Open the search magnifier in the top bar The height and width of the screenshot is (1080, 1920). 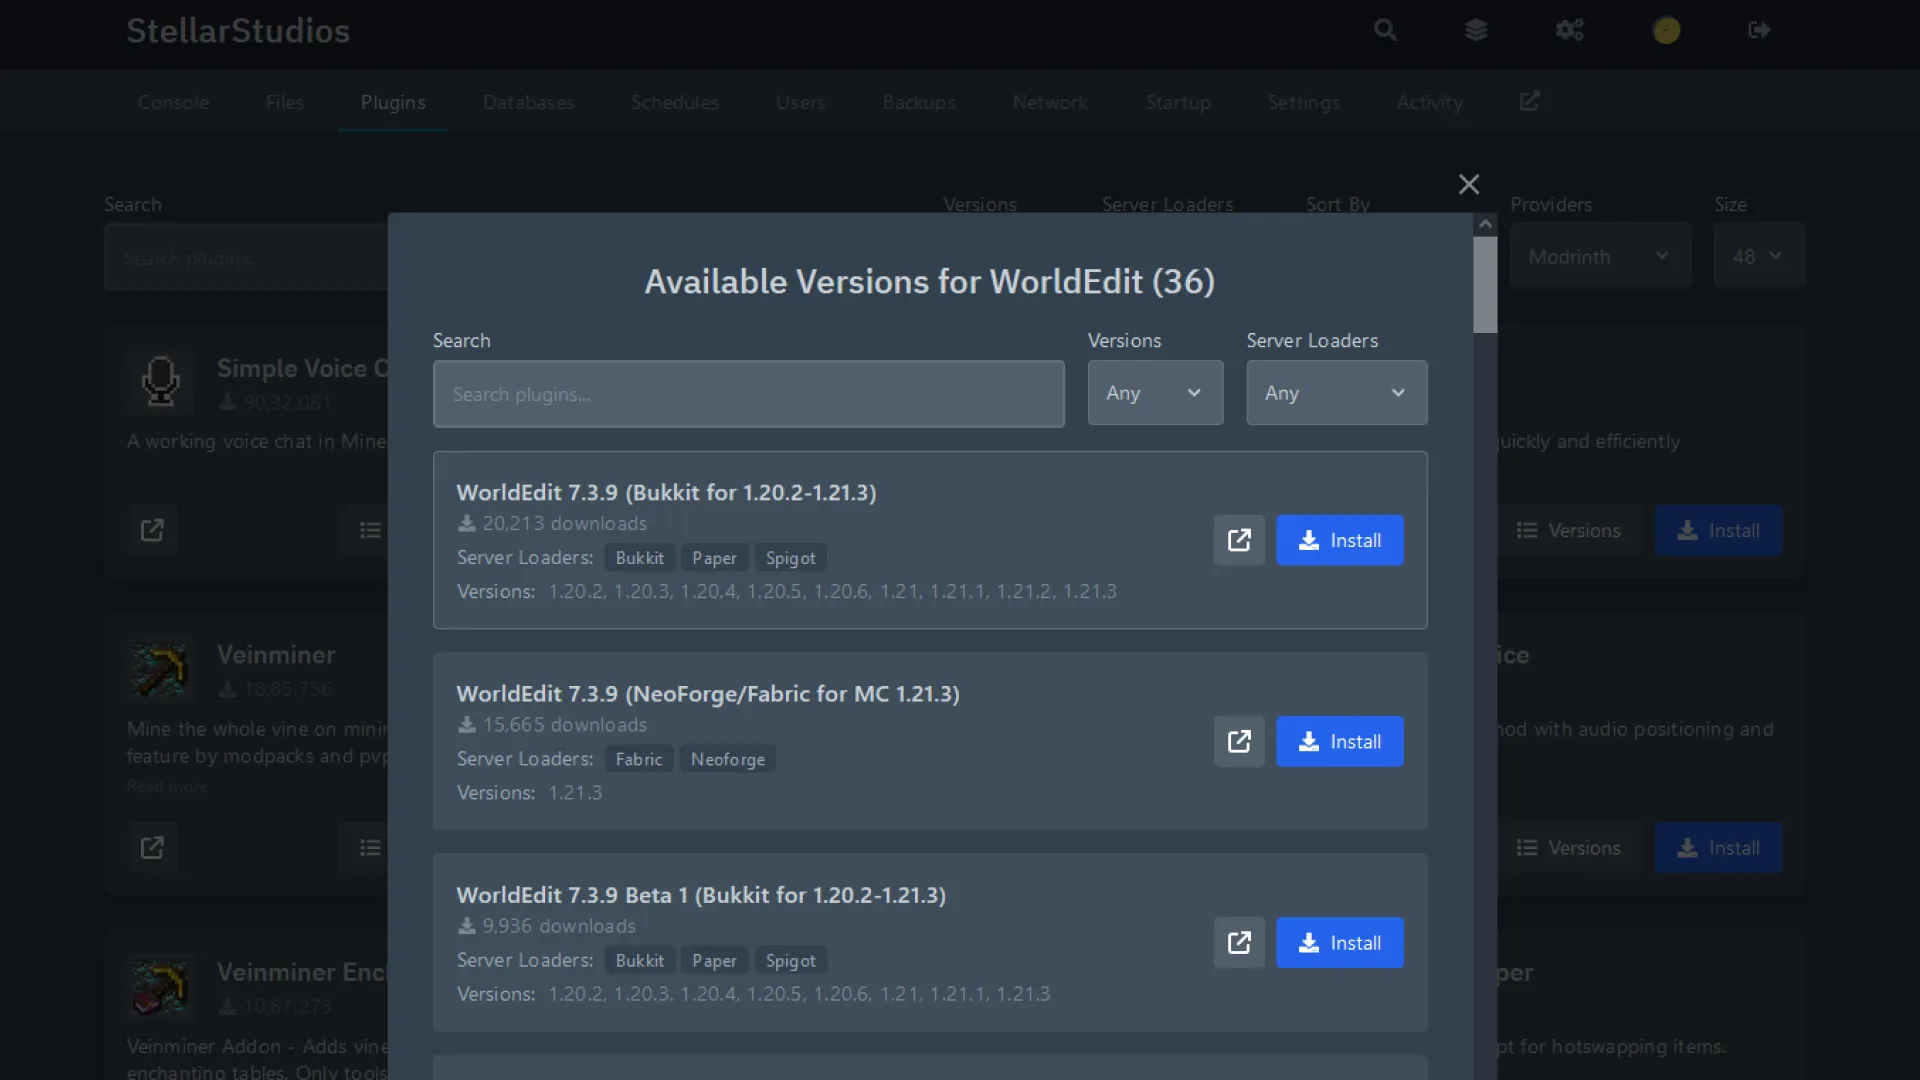(x=1384, y=30)
